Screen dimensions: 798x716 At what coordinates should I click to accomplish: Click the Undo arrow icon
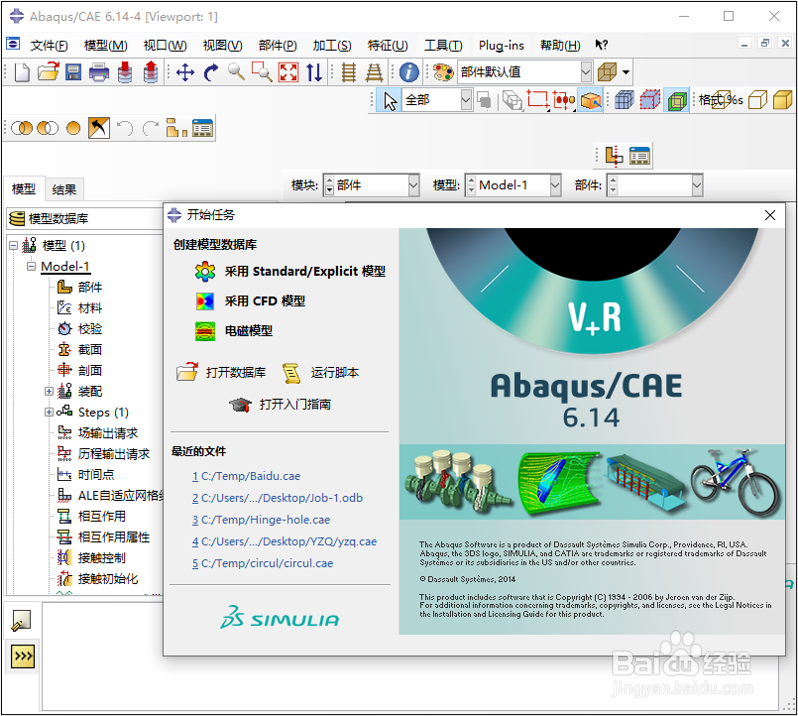pos(125,128)
